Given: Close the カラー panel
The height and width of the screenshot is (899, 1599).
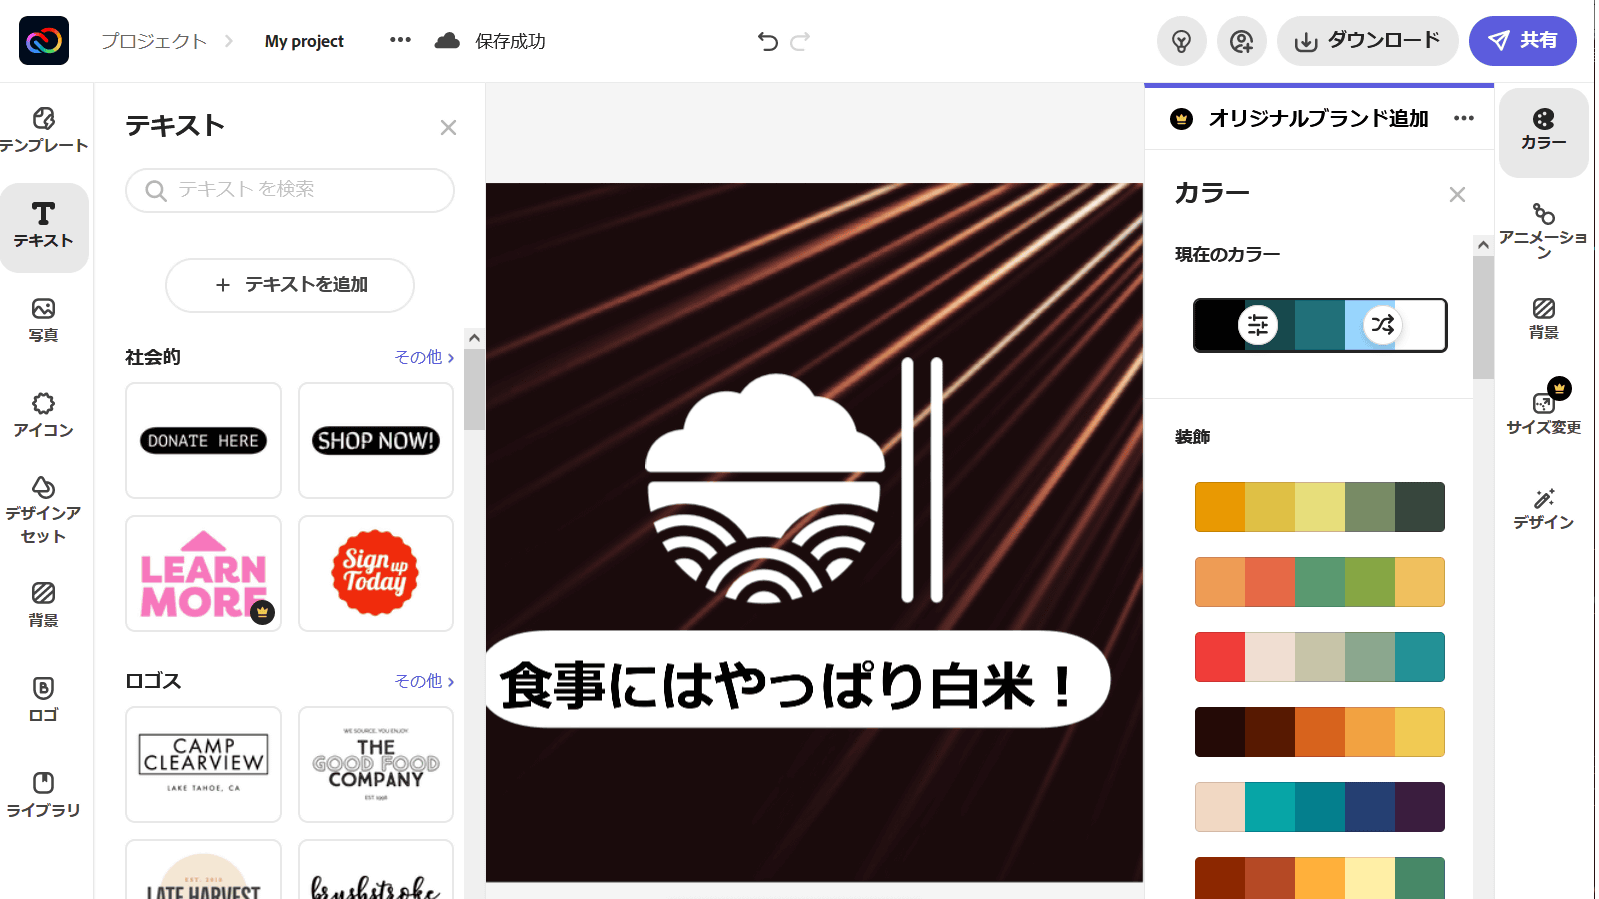Looking at the screenshot, I should pyautogui.click(x=1457, y=194).
